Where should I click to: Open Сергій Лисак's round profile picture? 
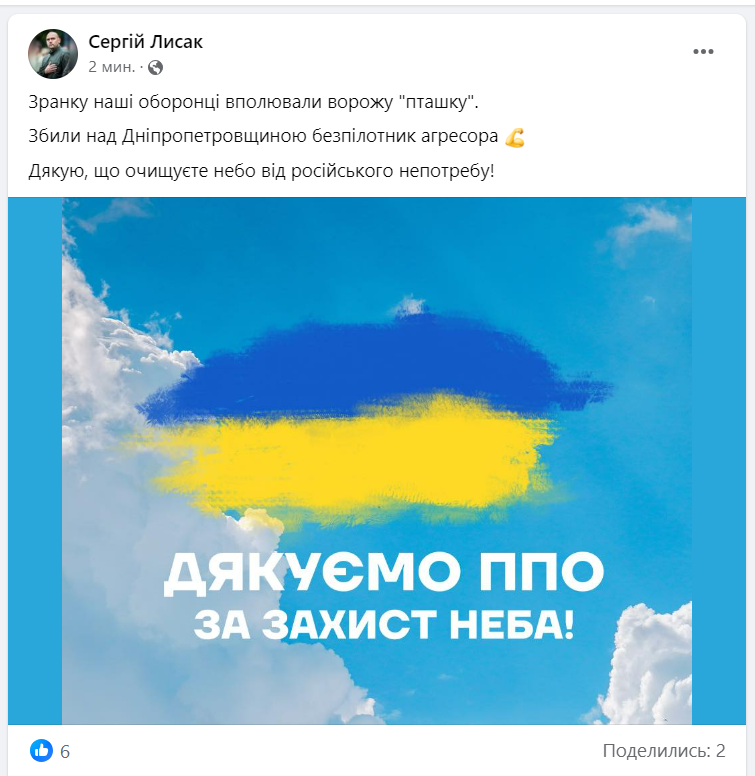point(53,53)
